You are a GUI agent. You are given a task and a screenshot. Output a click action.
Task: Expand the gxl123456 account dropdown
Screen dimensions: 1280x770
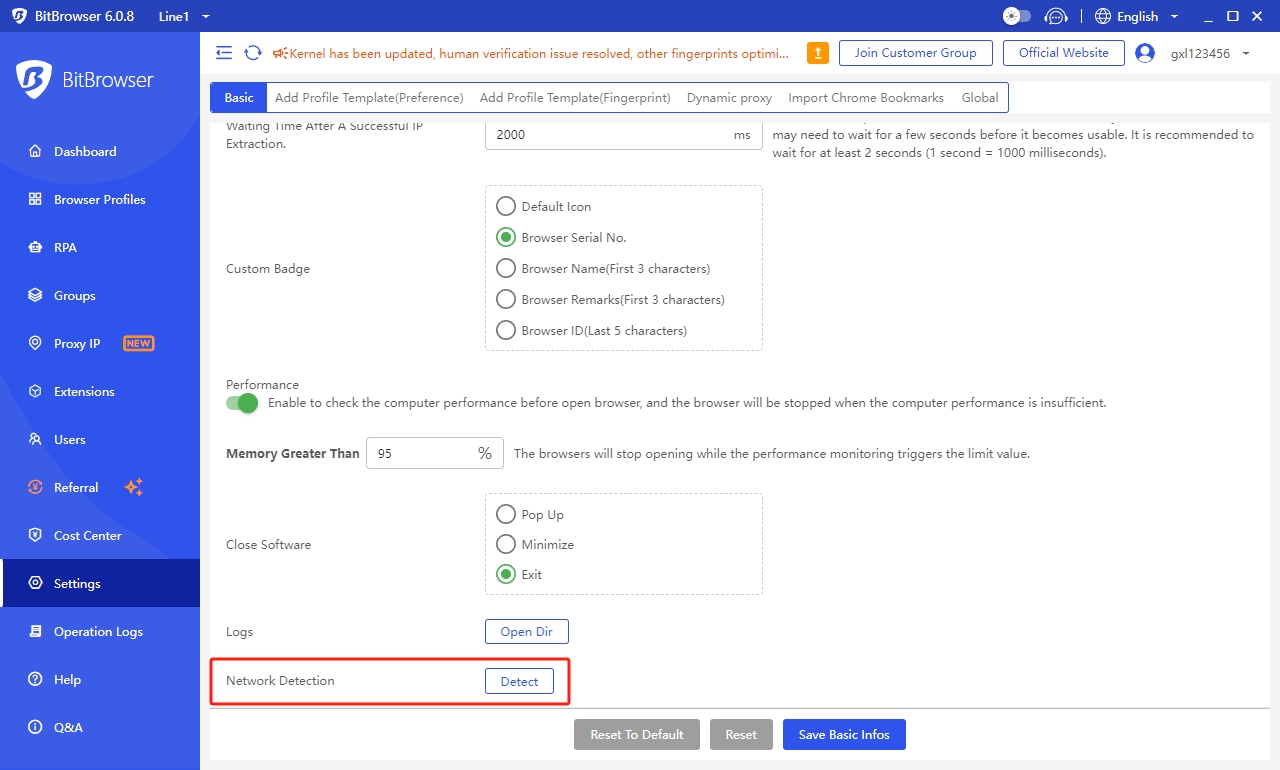1211,53
